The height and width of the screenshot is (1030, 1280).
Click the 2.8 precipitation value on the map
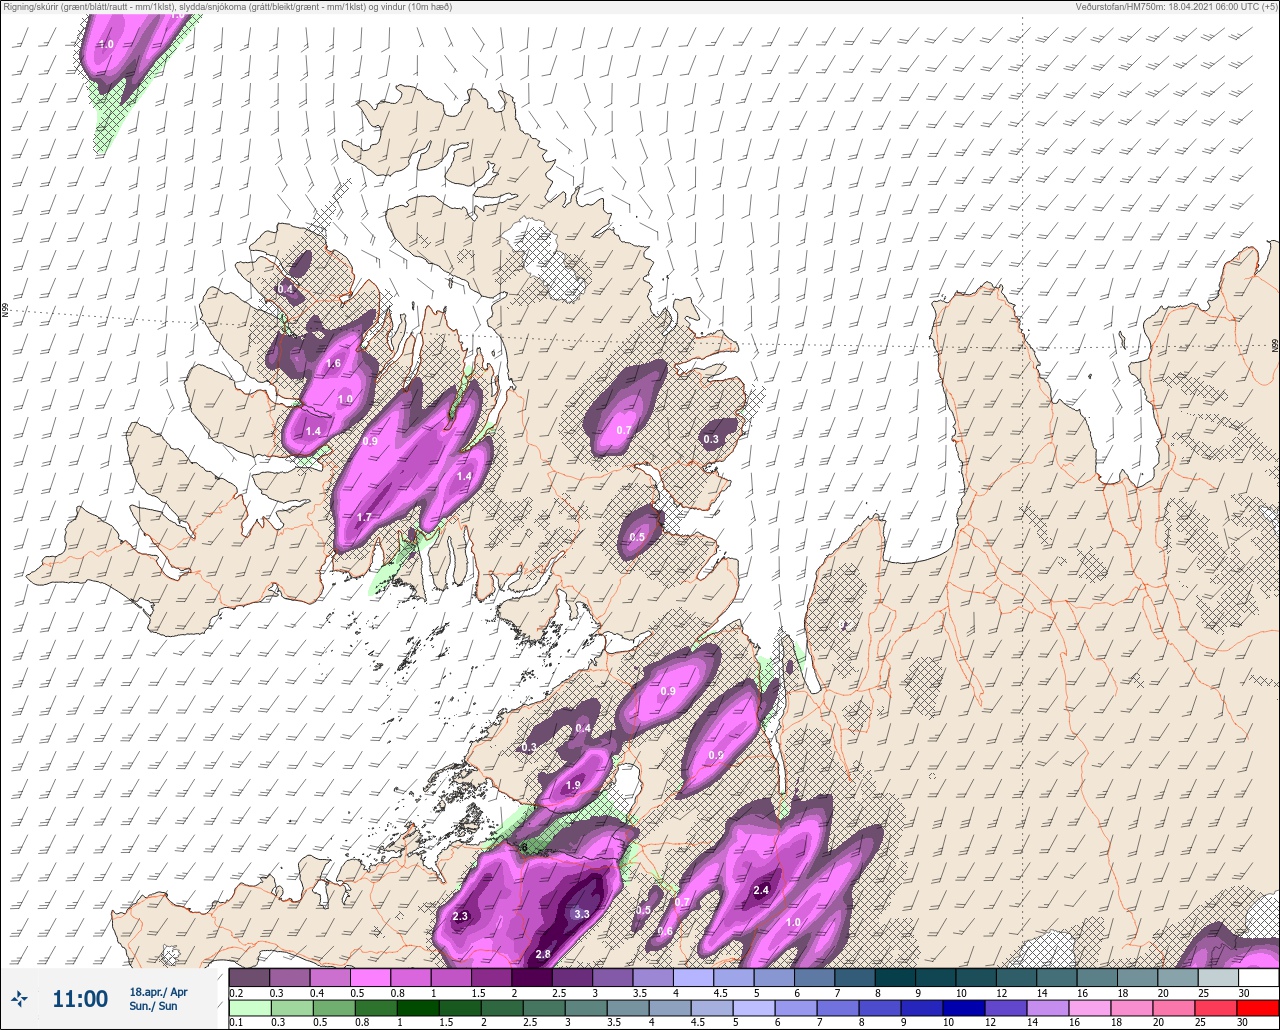click(x=543, y=954)
